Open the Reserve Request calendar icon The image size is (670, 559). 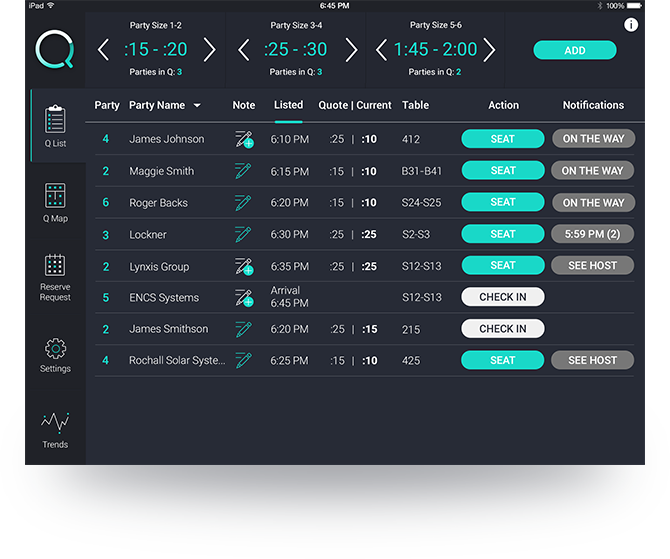pyautogui.click(x=55, y=266)
